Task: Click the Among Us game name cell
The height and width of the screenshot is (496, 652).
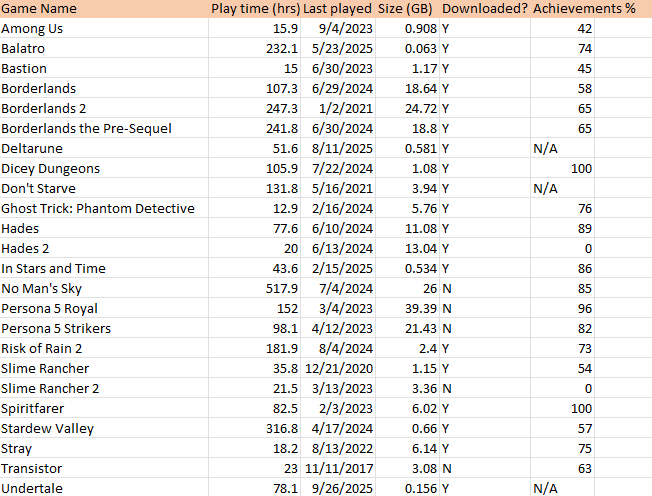Action: [x=32, y=29]
